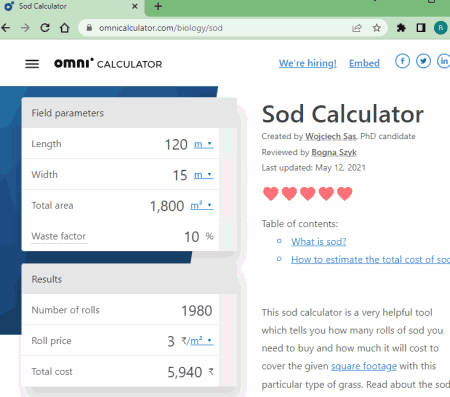
Task: Open the Embed link
Action: [364, 63]
